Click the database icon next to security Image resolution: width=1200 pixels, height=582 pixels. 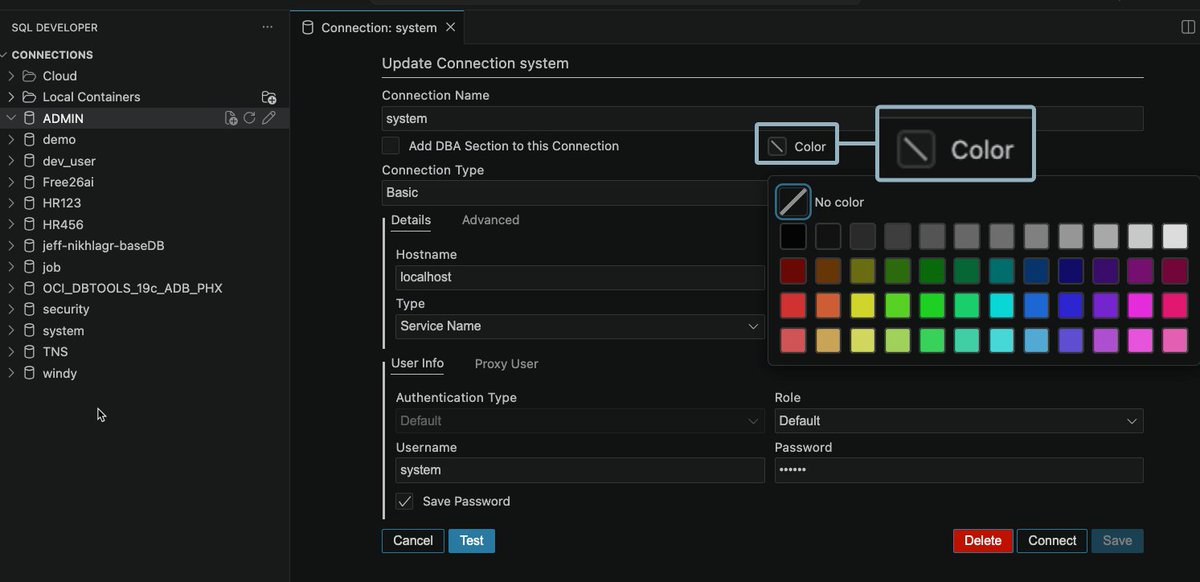[29, 309]
